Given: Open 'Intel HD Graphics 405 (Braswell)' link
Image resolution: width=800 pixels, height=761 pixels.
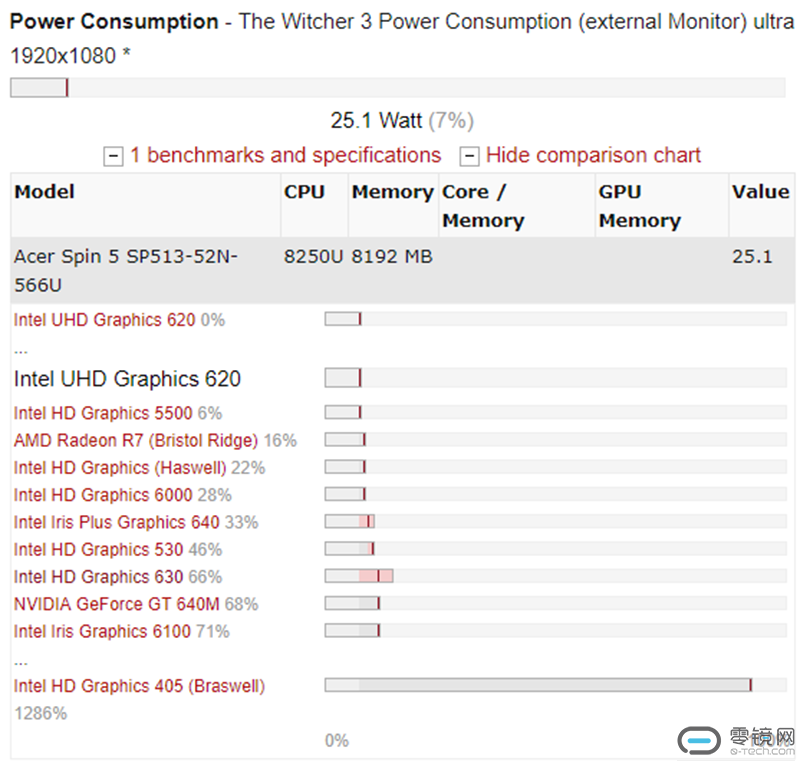Looking at the screenshot, I should [x=139, y=686].
